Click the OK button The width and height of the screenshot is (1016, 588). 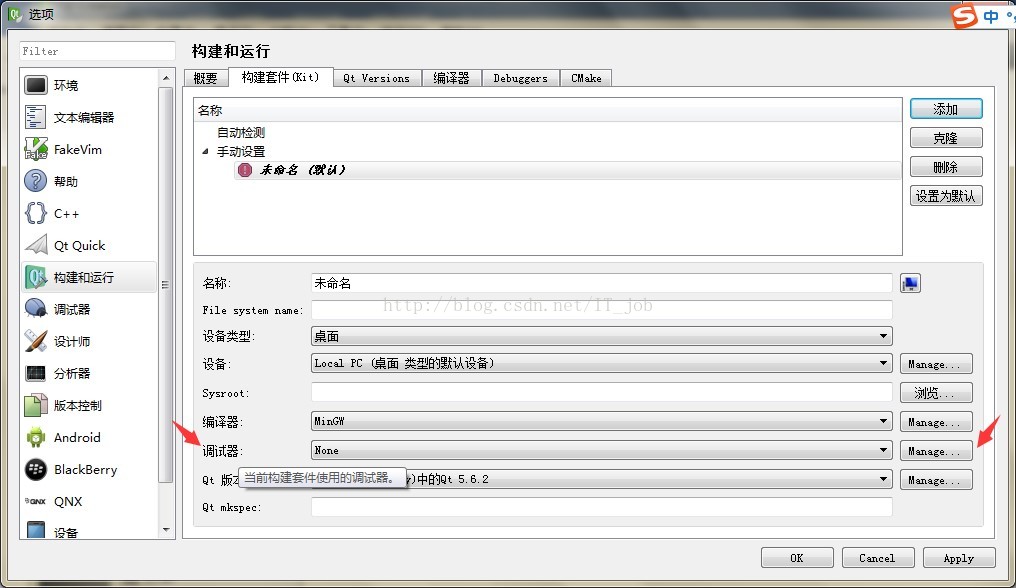pos(797,558)
